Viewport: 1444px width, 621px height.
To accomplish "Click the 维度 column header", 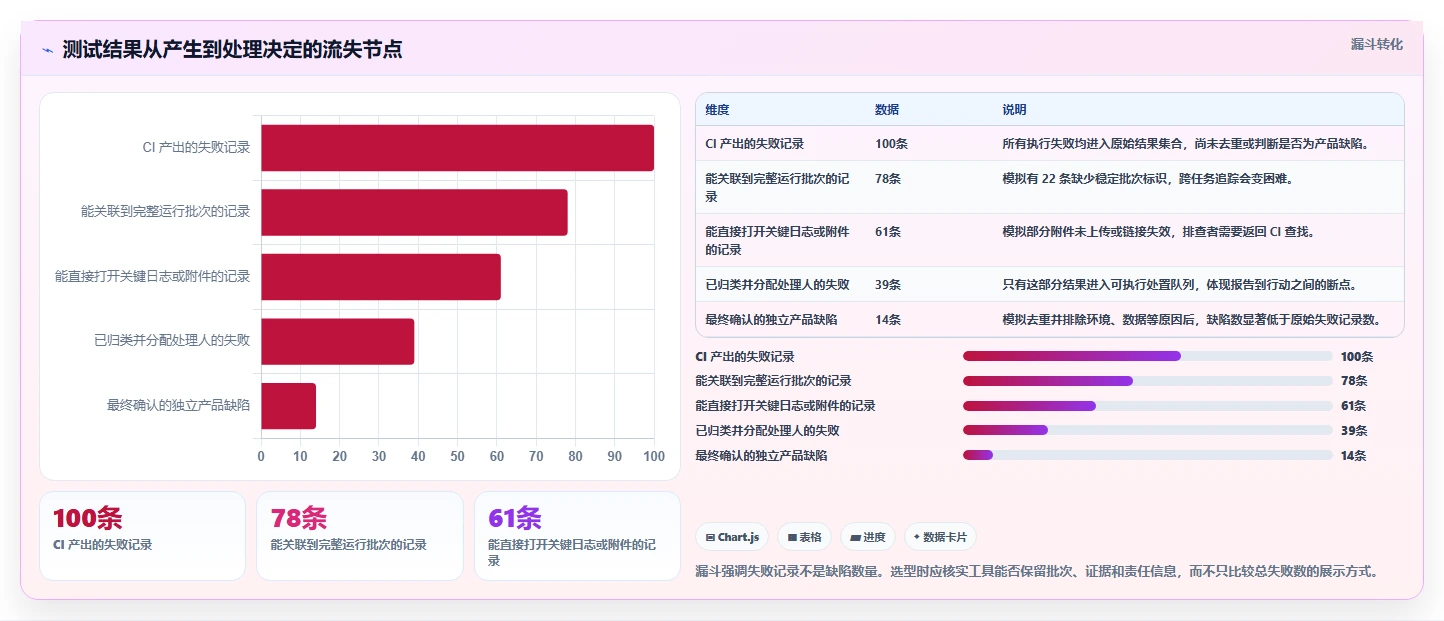I will point(717,110).
